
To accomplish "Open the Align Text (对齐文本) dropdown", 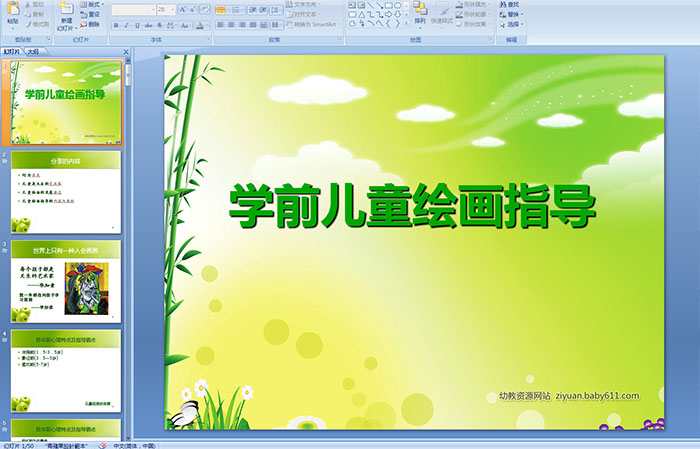I will [x=304, y=14].
